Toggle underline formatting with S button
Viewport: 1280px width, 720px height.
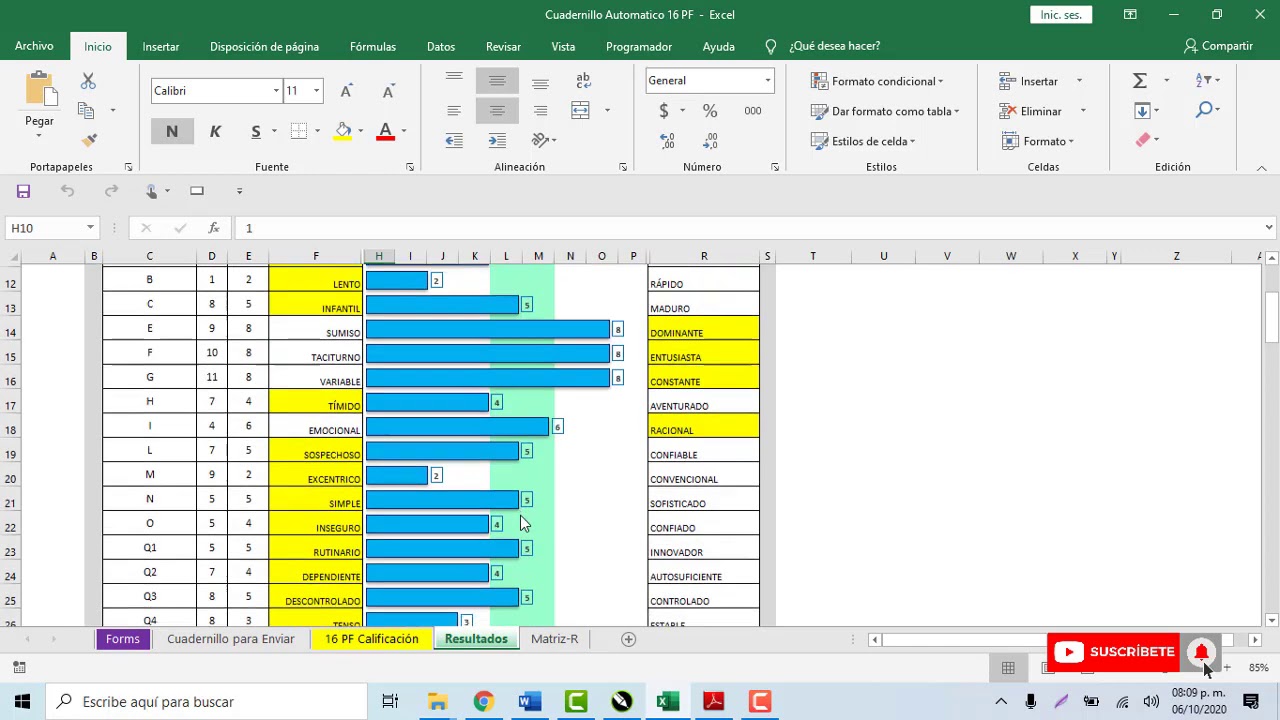coord(256,131)
